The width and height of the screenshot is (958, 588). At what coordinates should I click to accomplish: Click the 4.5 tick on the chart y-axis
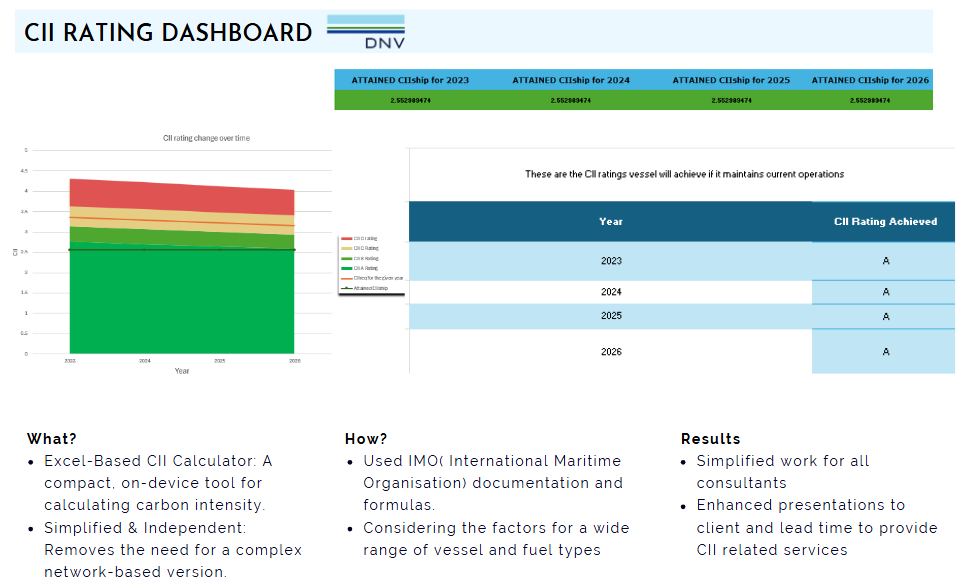pyautogui.click(x=24, y=171)
